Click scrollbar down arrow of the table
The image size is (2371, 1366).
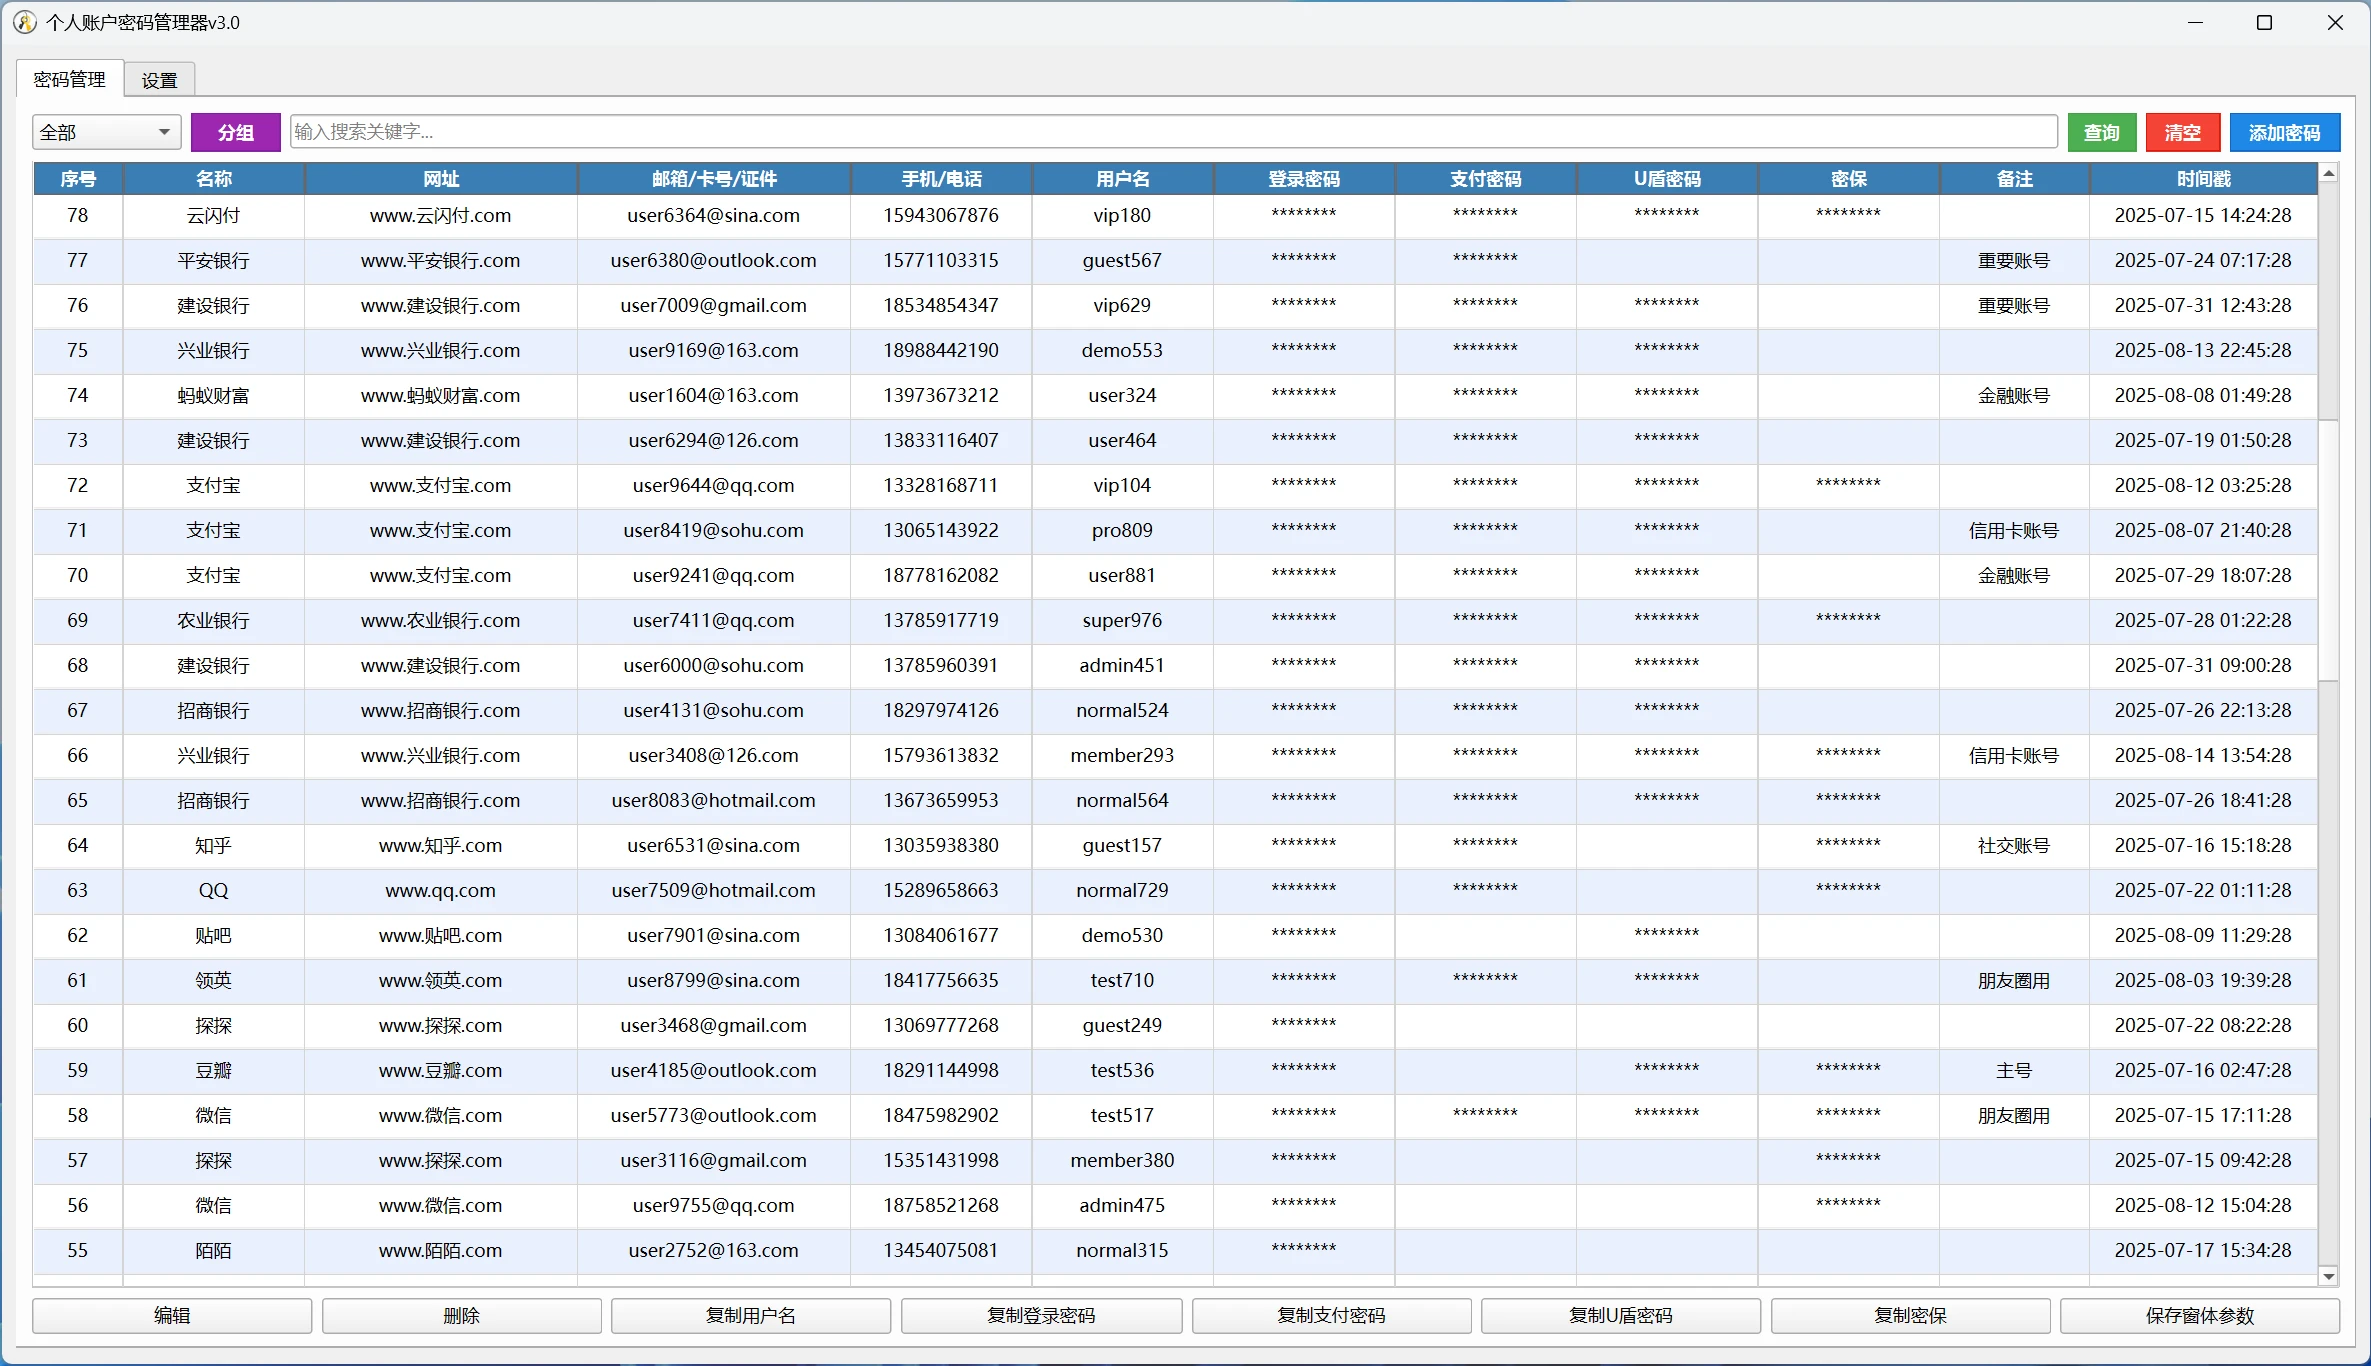click(x=2328, y=1276)
